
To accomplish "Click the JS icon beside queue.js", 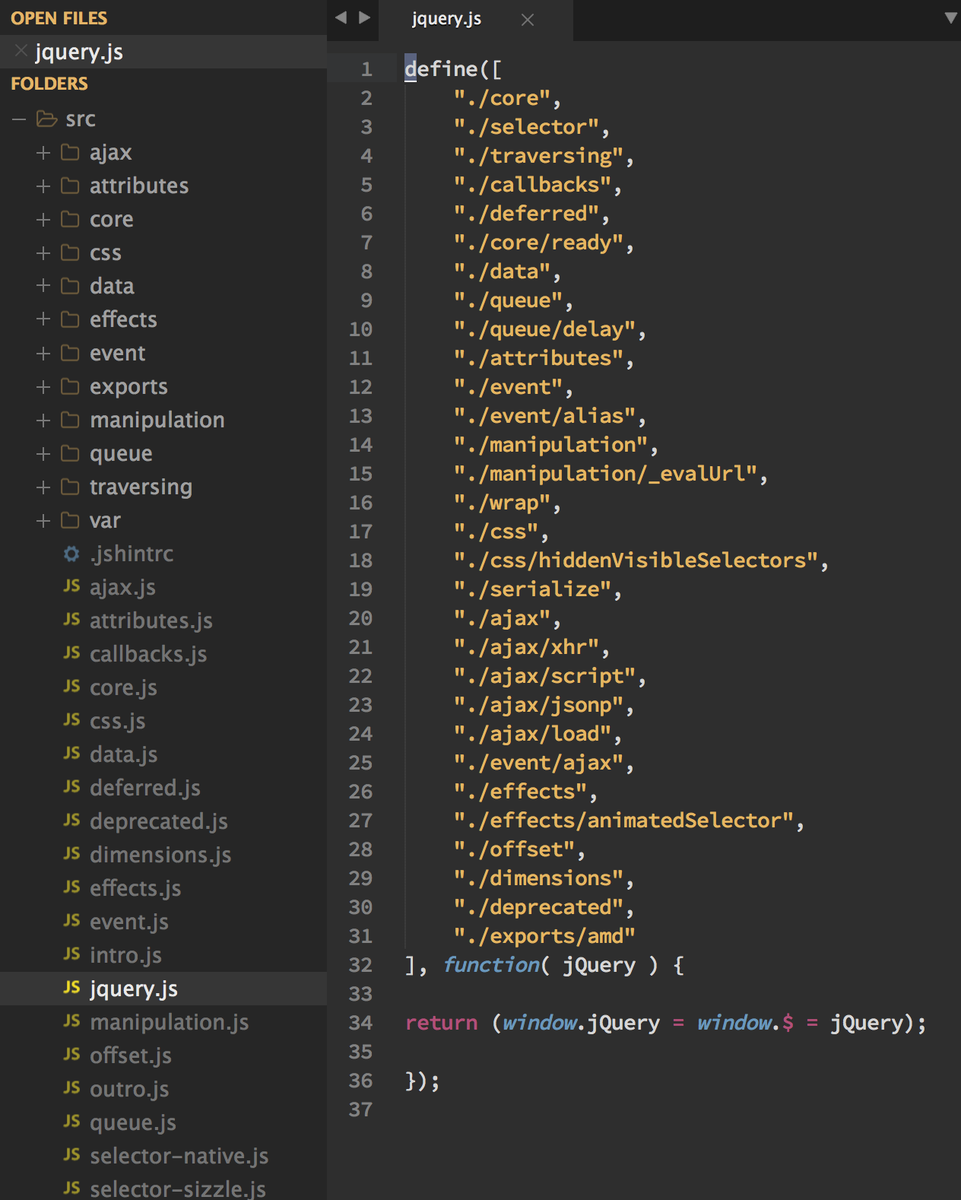I will (x=71, y=1122).
